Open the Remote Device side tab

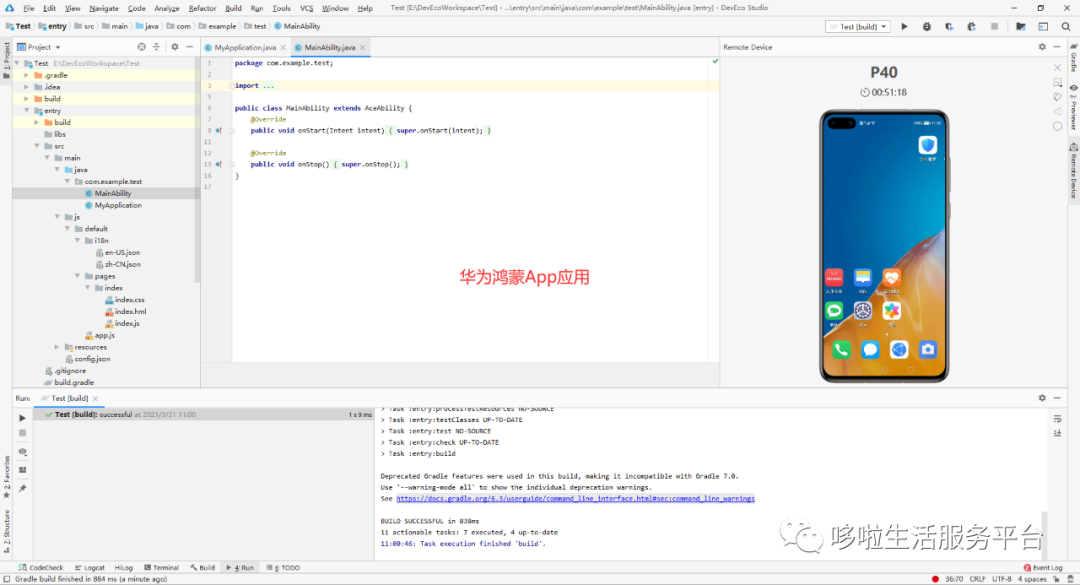(x=1073, y=171)
